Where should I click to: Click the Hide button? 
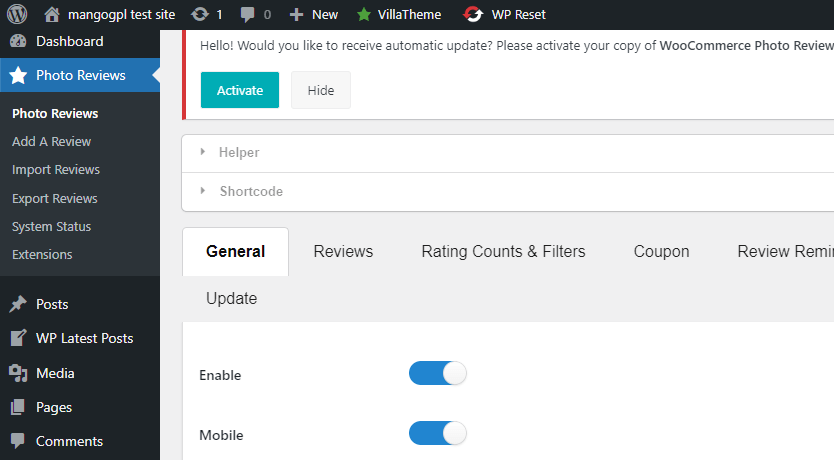point(321,90)
